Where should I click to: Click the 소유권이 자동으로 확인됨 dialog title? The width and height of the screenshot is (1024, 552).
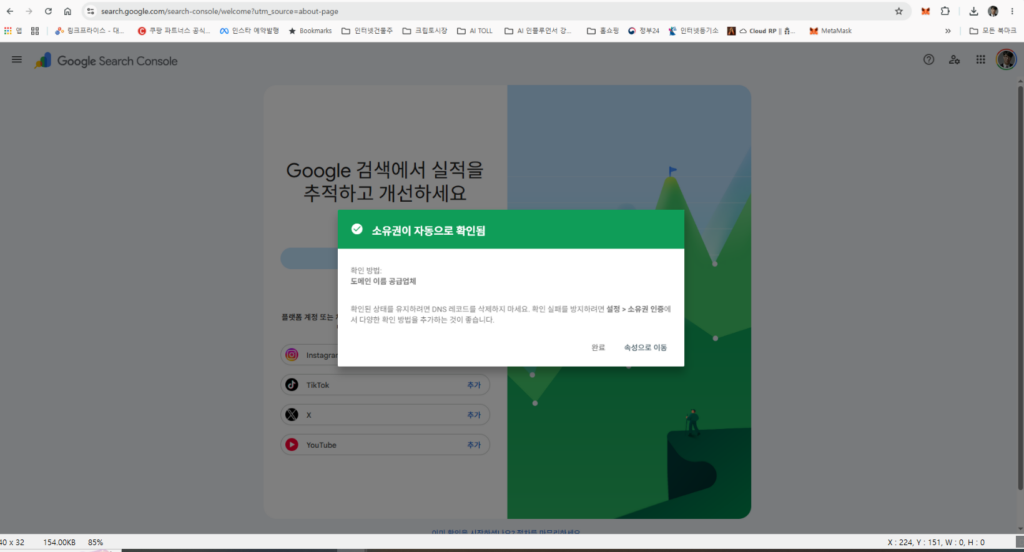[428, 231]
